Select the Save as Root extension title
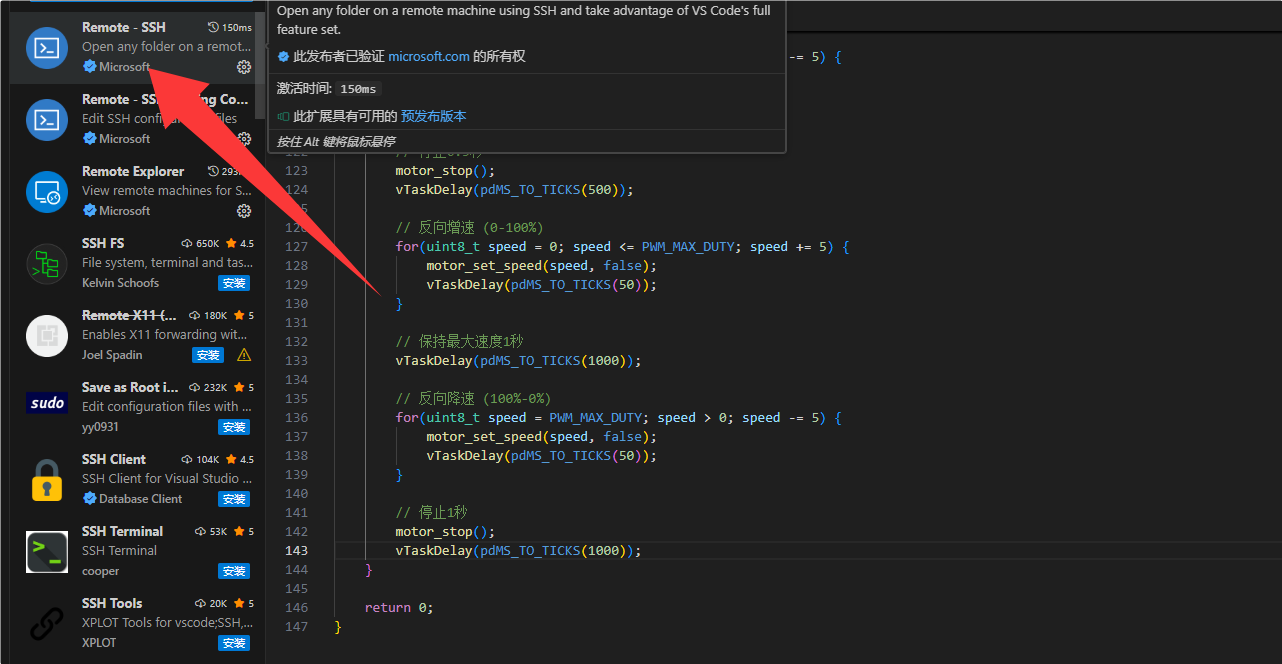The image size is (1282, 664). click(x=130, y=387)
